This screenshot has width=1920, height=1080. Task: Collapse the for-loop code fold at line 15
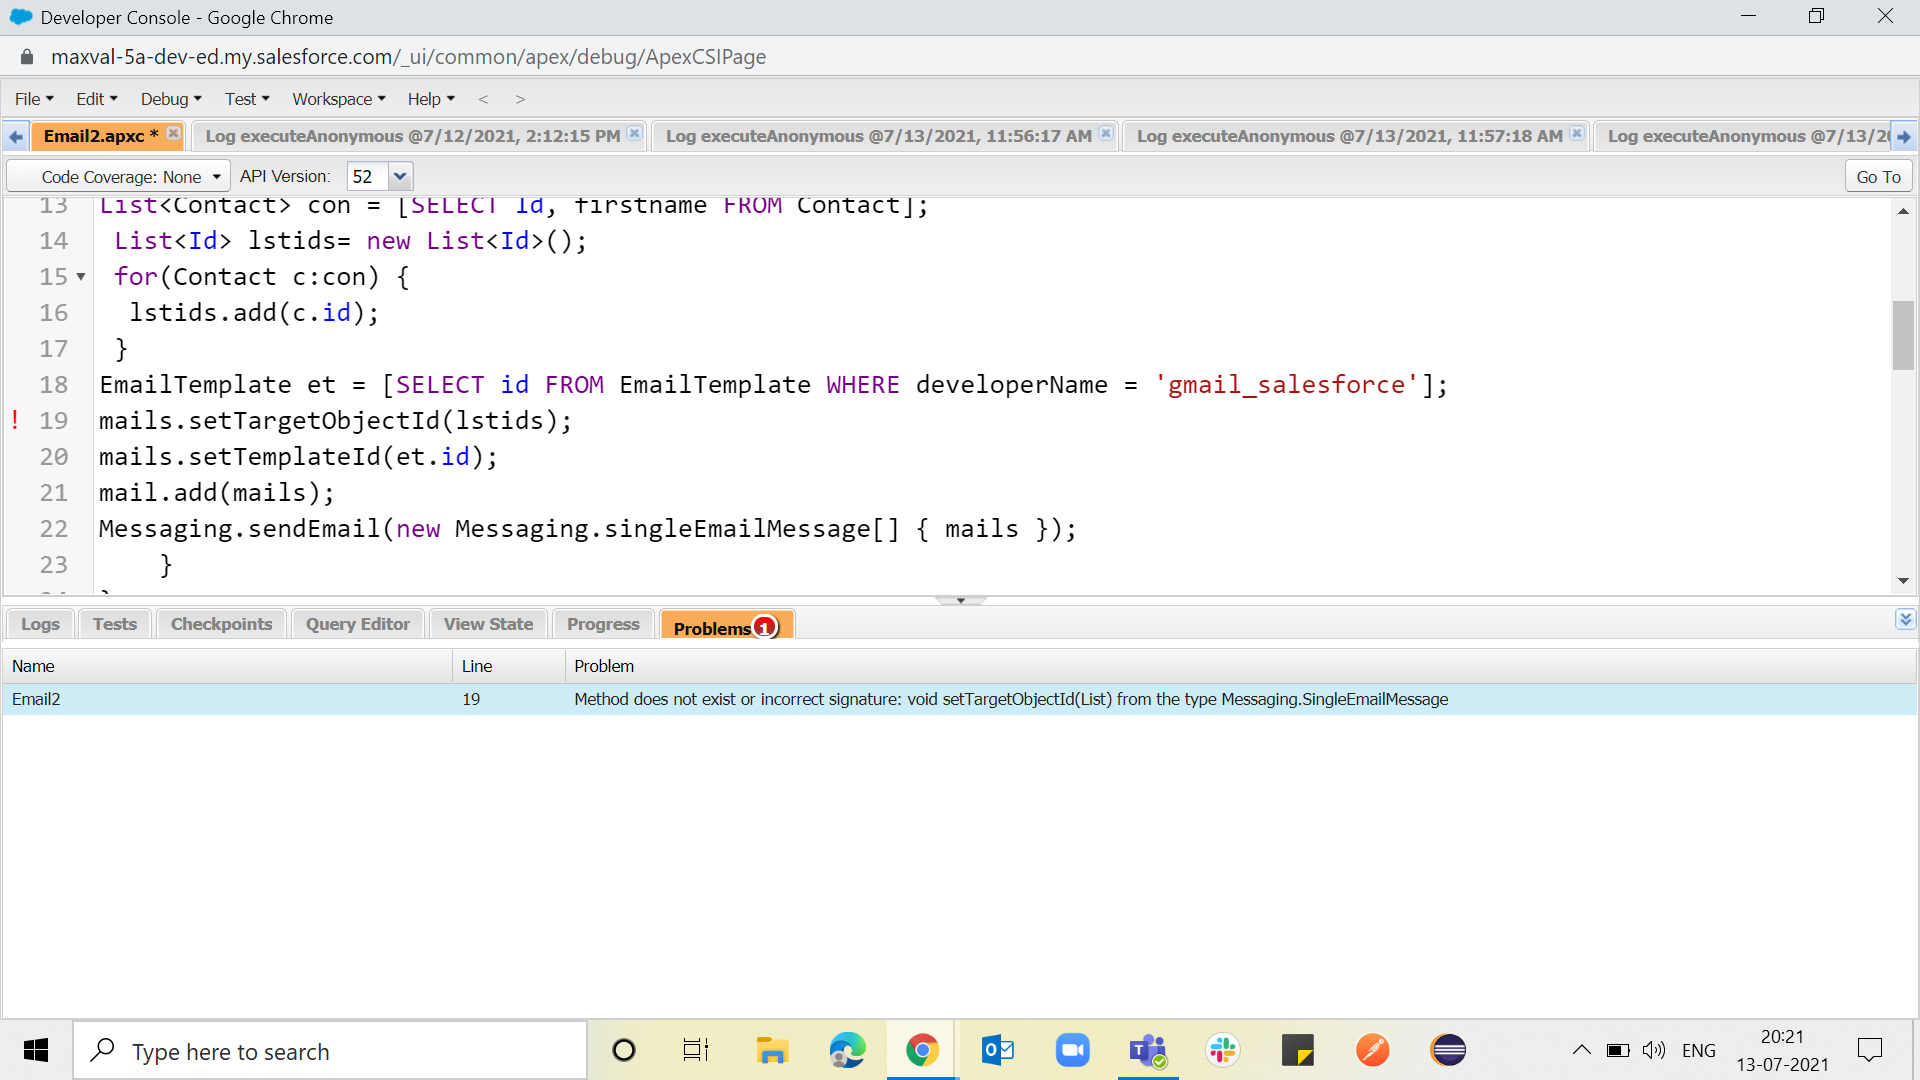coord(79,277)
